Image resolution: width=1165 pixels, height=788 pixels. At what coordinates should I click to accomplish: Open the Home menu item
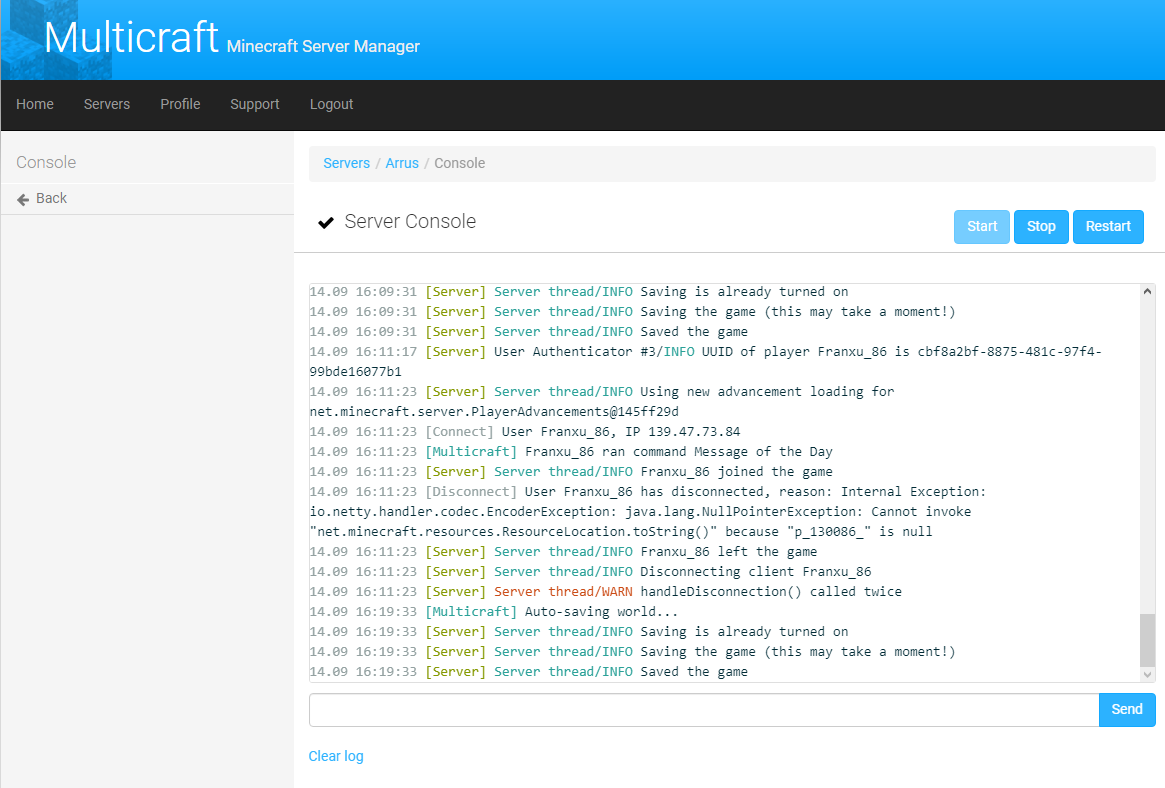tap(35, 104)
